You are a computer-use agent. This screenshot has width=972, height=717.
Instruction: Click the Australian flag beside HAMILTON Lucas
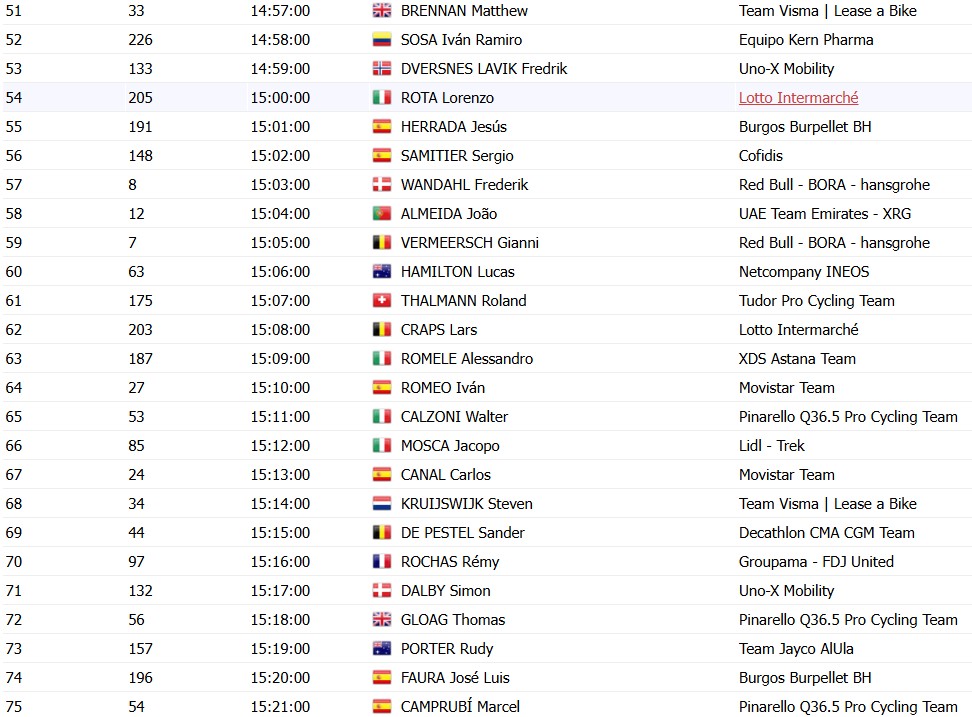(x=382, y=271)
